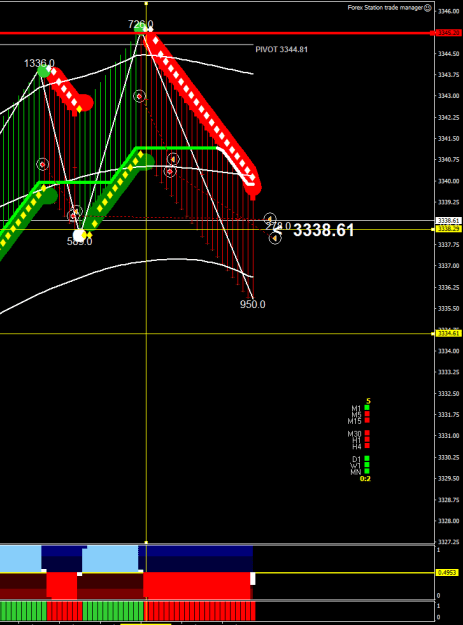Click the M30 timeframe red square
Screen dimensions: 463x625
367,432
